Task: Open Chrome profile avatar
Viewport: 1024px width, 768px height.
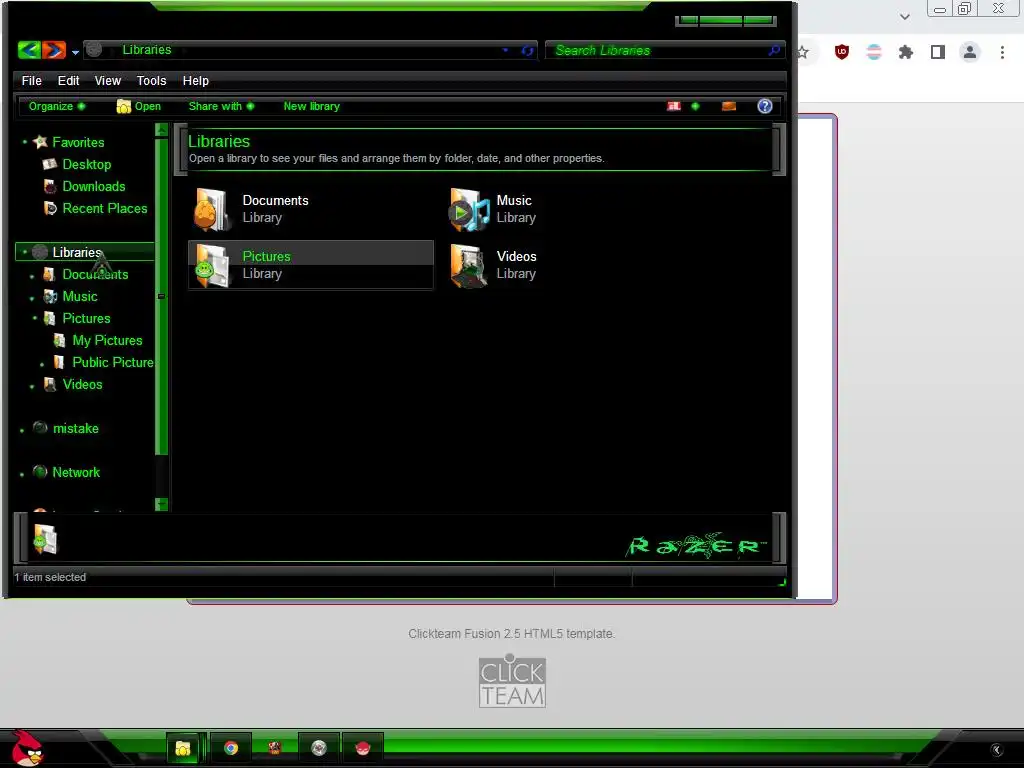Action: click(970, 52)
